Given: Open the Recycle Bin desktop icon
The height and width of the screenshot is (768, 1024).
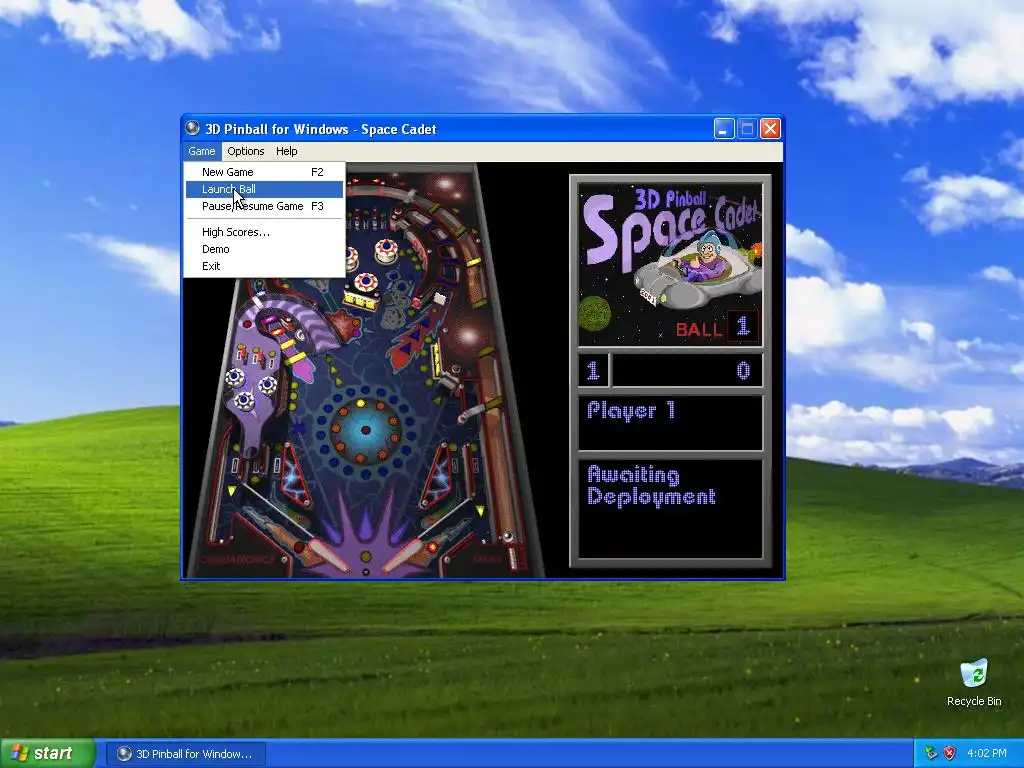Looking at the screenshot, I should (974, 683).
